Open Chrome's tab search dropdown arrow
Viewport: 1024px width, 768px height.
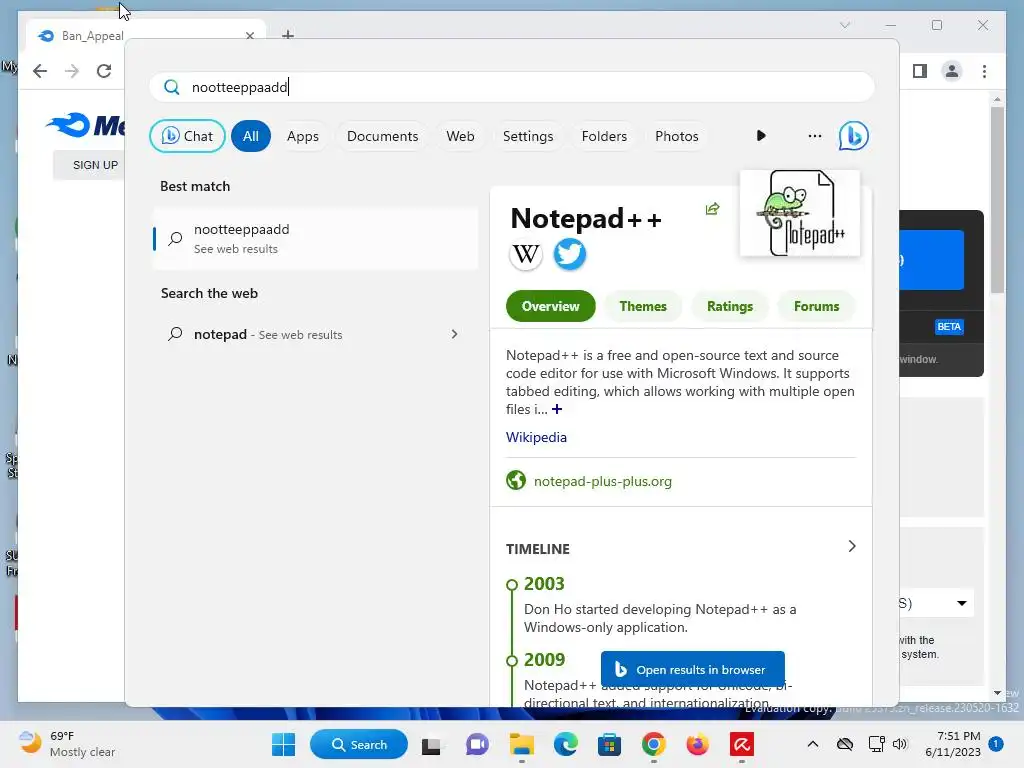point(844,25)
